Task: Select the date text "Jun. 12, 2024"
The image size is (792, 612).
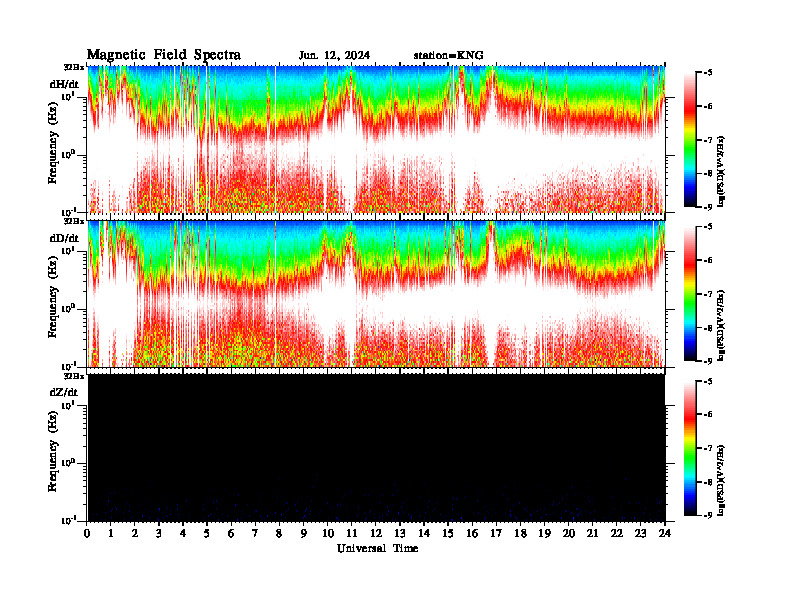Action: tap(334, 56)
